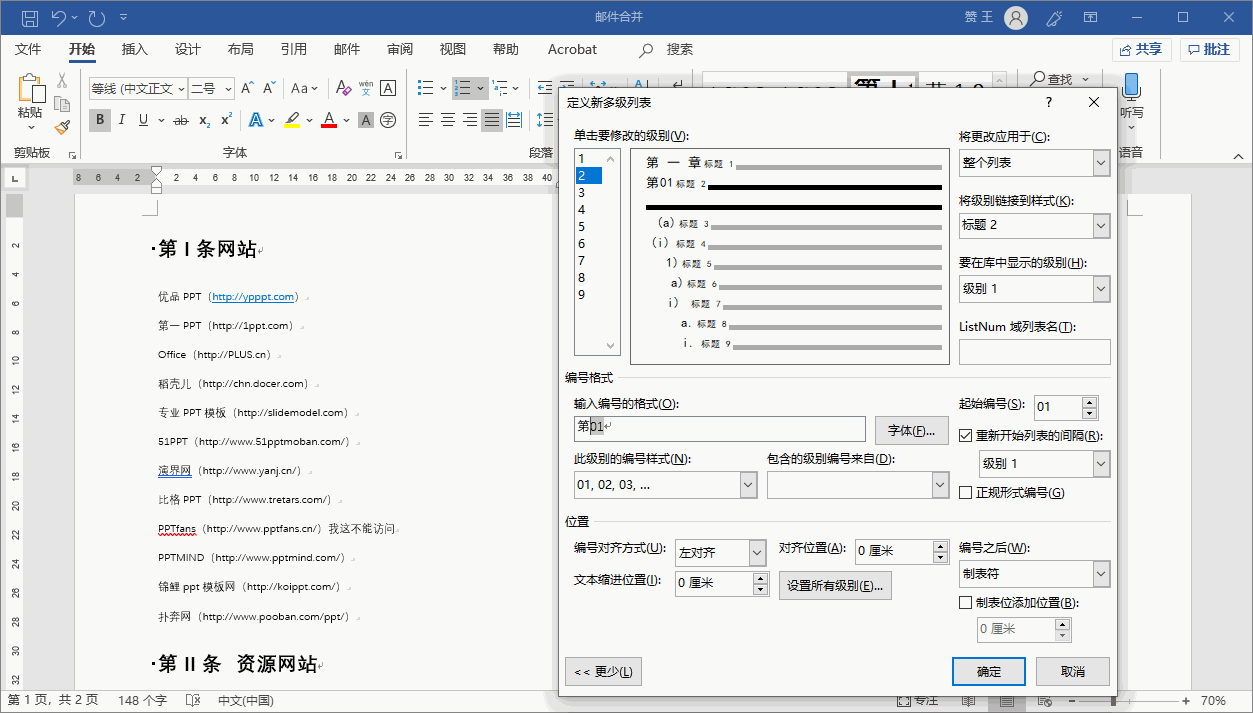Uncheck the 重新开始列表的间隔 checkbox
1253x713 pixels.
click(966, 436)
